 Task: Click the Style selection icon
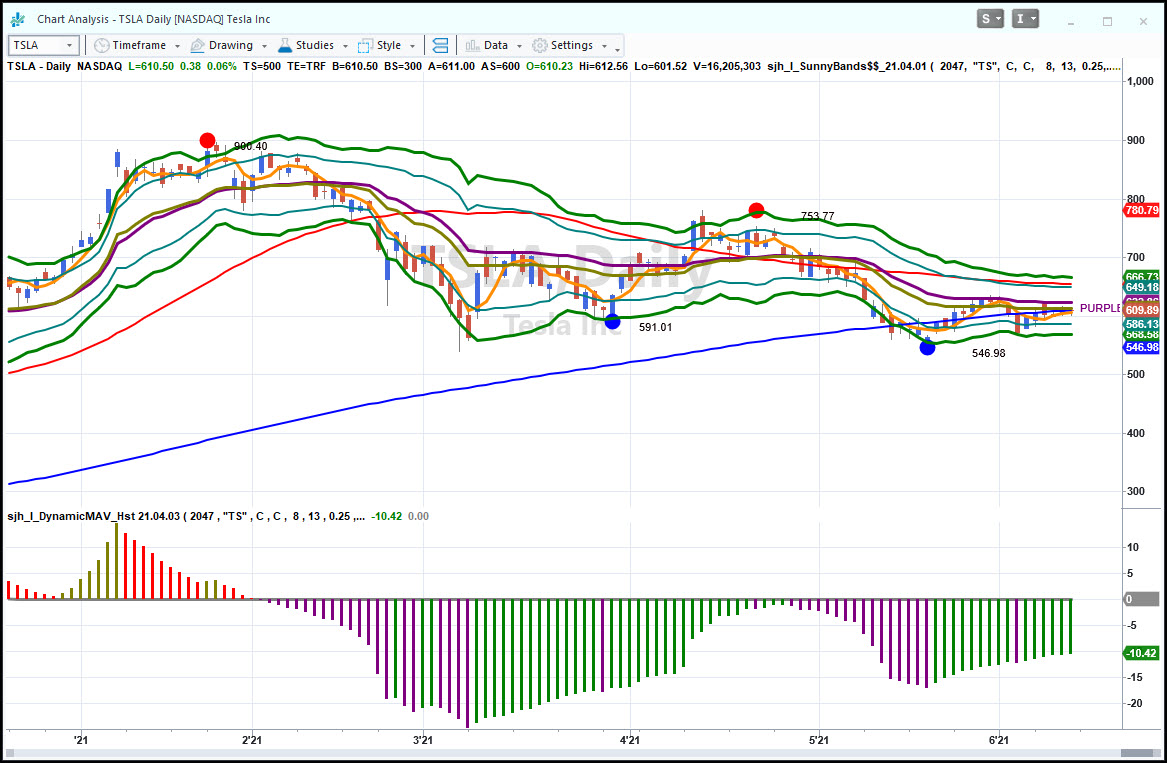point(365,45)
